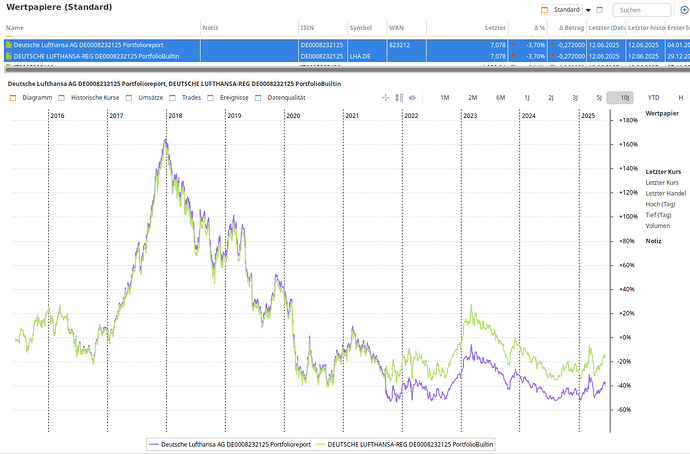Click the green icon of Deutsche Lufthansa AG row
Image resolution: width=690 pixels, height=454 pixels.
pos(9,45)
